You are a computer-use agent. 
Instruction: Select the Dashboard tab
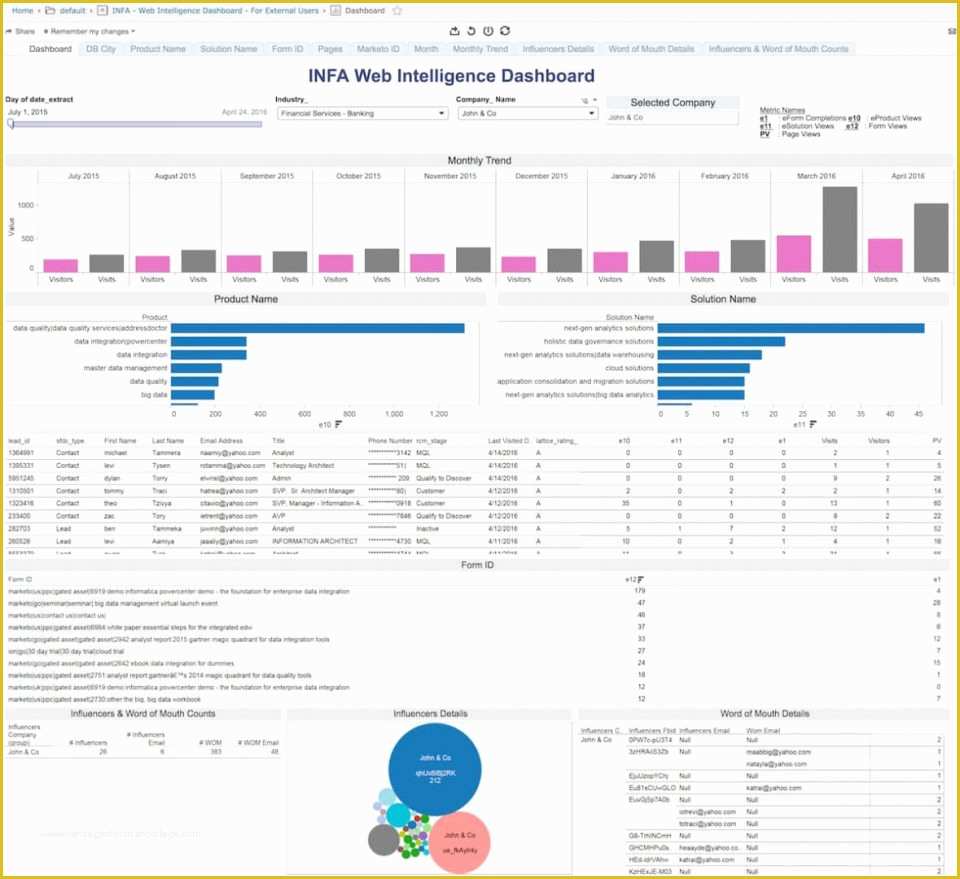coord(50,49)
